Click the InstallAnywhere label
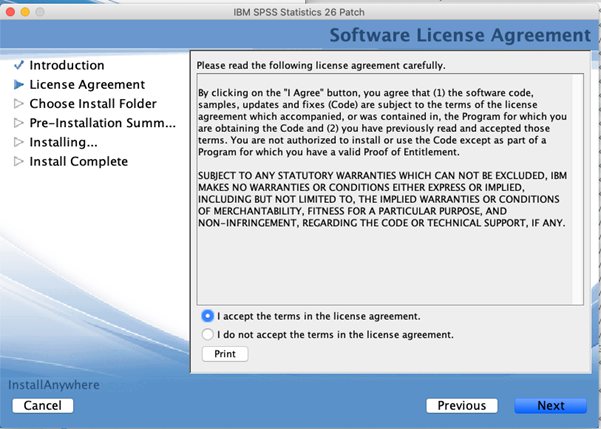The image size is (601, 429). tap(54, 385)
